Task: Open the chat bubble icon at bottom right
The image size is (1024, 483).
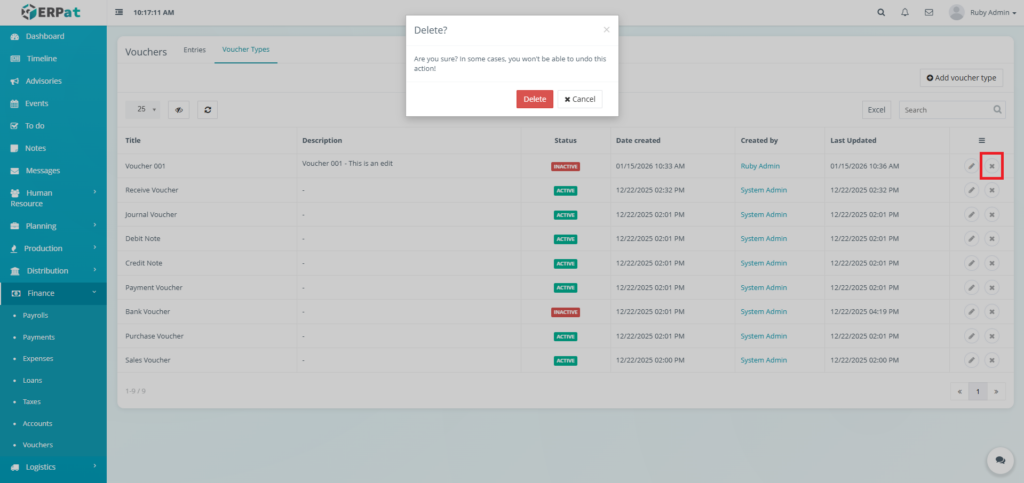Action: tap(999, 459)
